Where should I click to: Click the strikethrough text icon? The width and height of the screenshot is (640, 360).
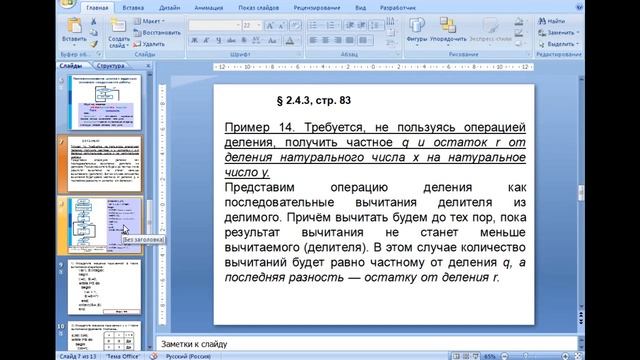click(x=231, y=40)
